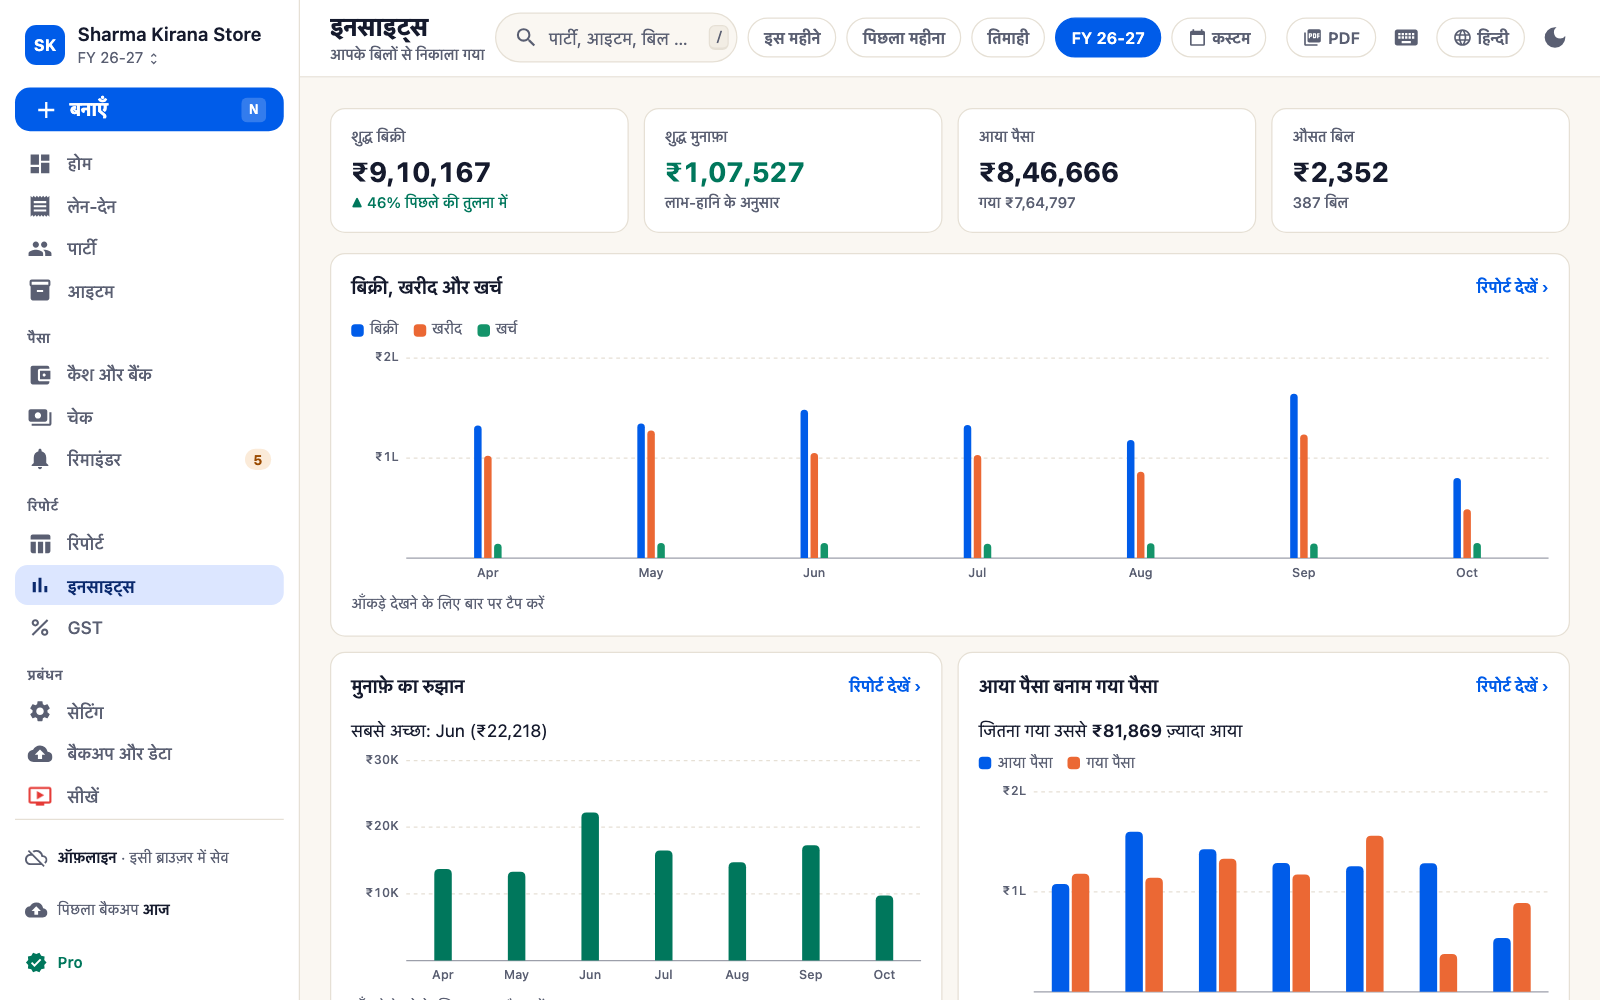The width and height of the screenshot is (1600, 1000).
Task: Click the बनाएँ create button
Action: point(149,109)
